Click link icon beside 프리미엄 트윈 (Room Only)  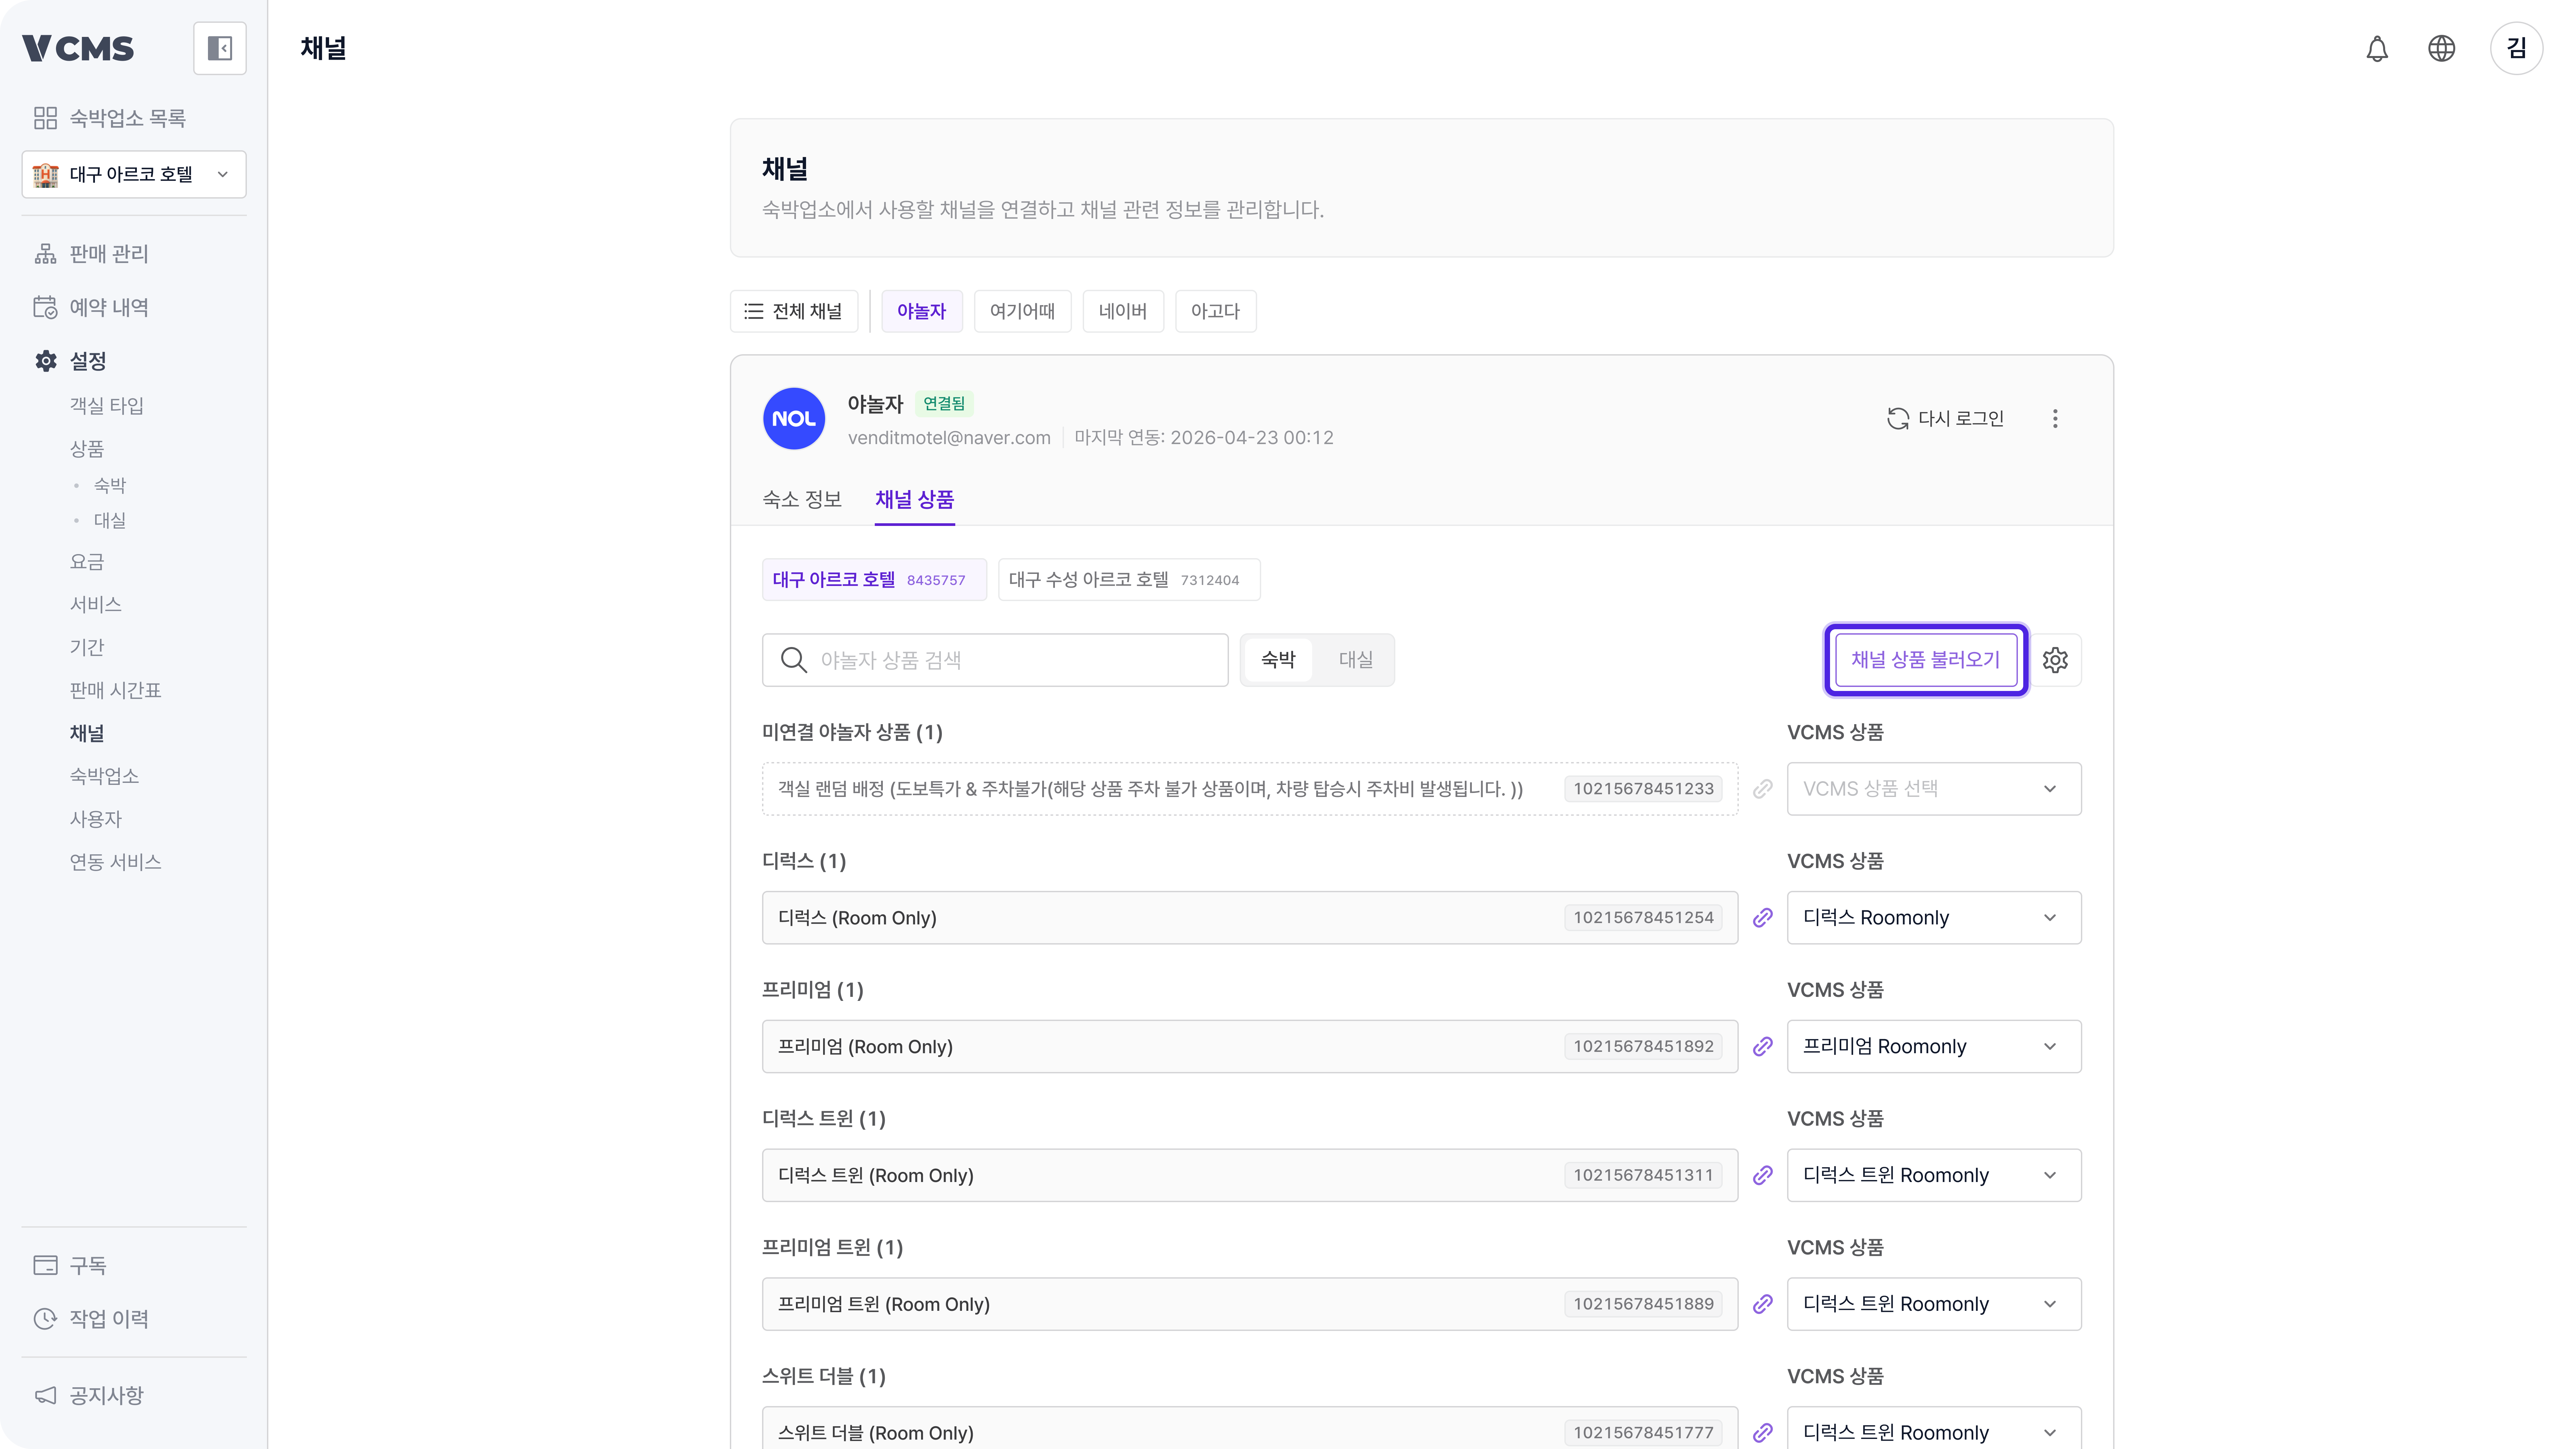(1762, 1304)
